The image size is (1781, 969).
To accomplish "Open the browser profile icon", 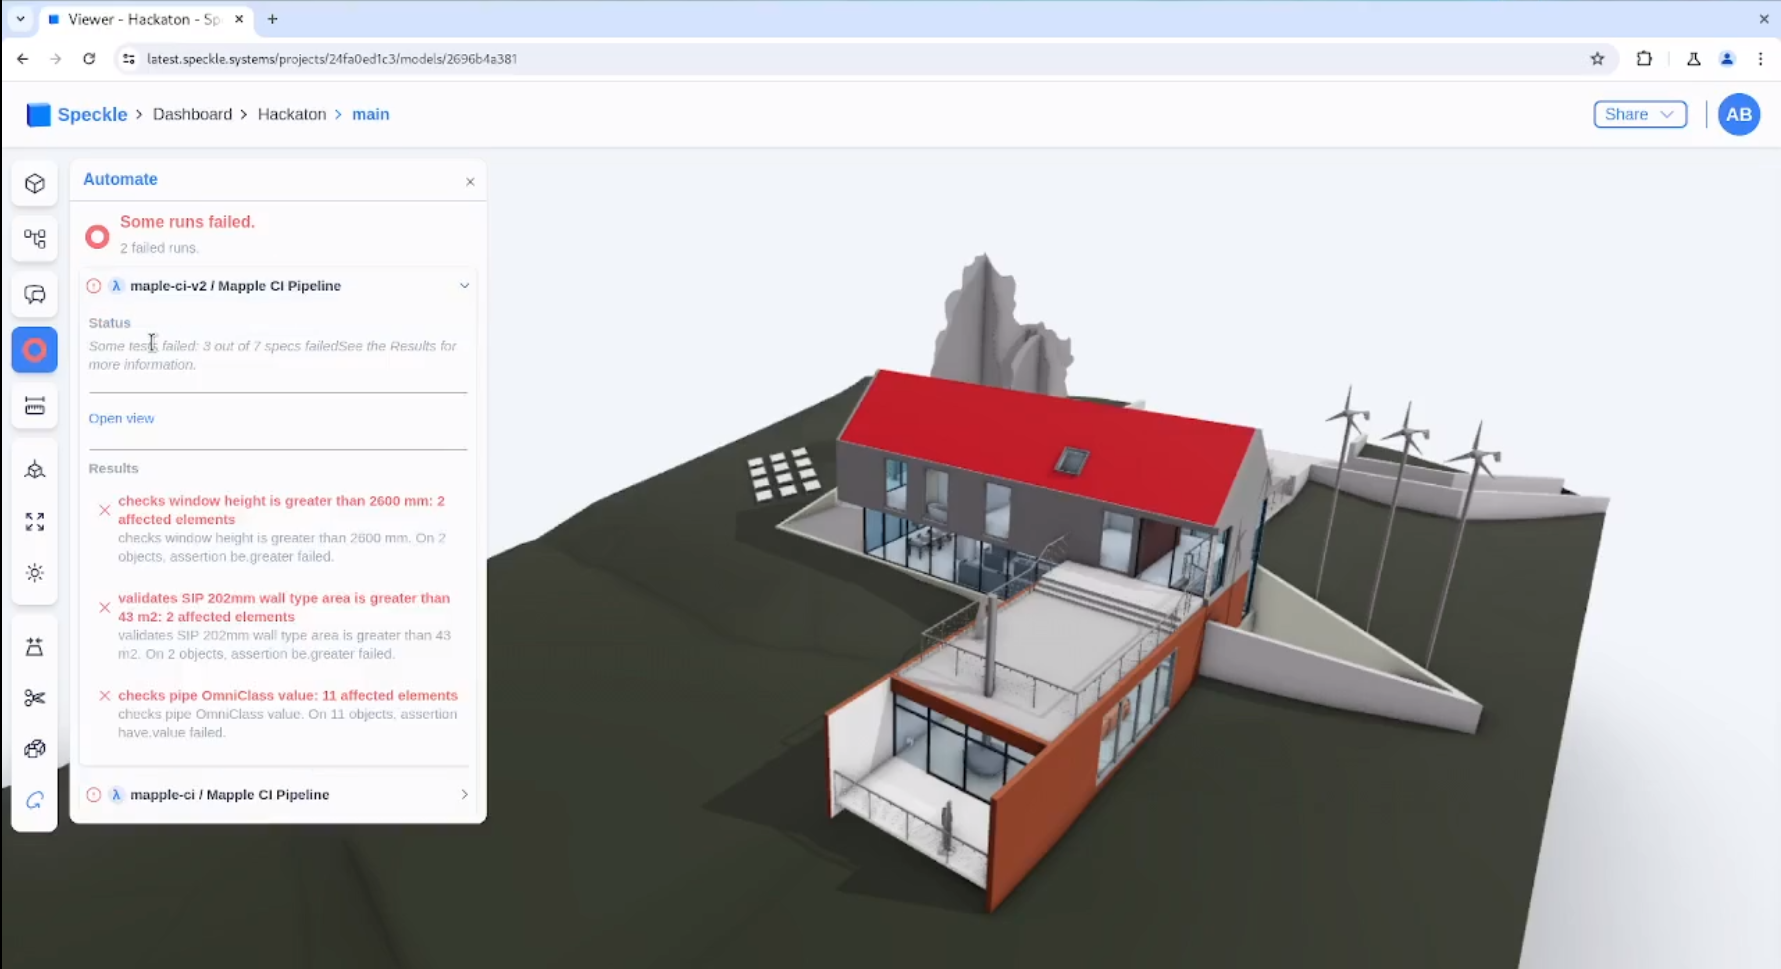I will (1727, 59).
